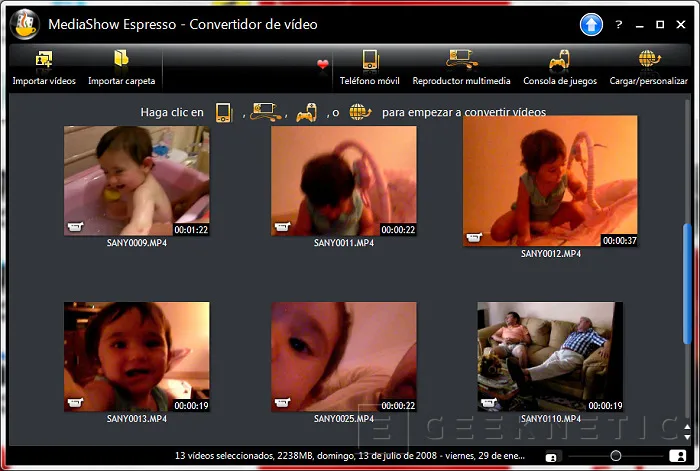Click the Reproductor multimedia text label

(x=461, y=81)
